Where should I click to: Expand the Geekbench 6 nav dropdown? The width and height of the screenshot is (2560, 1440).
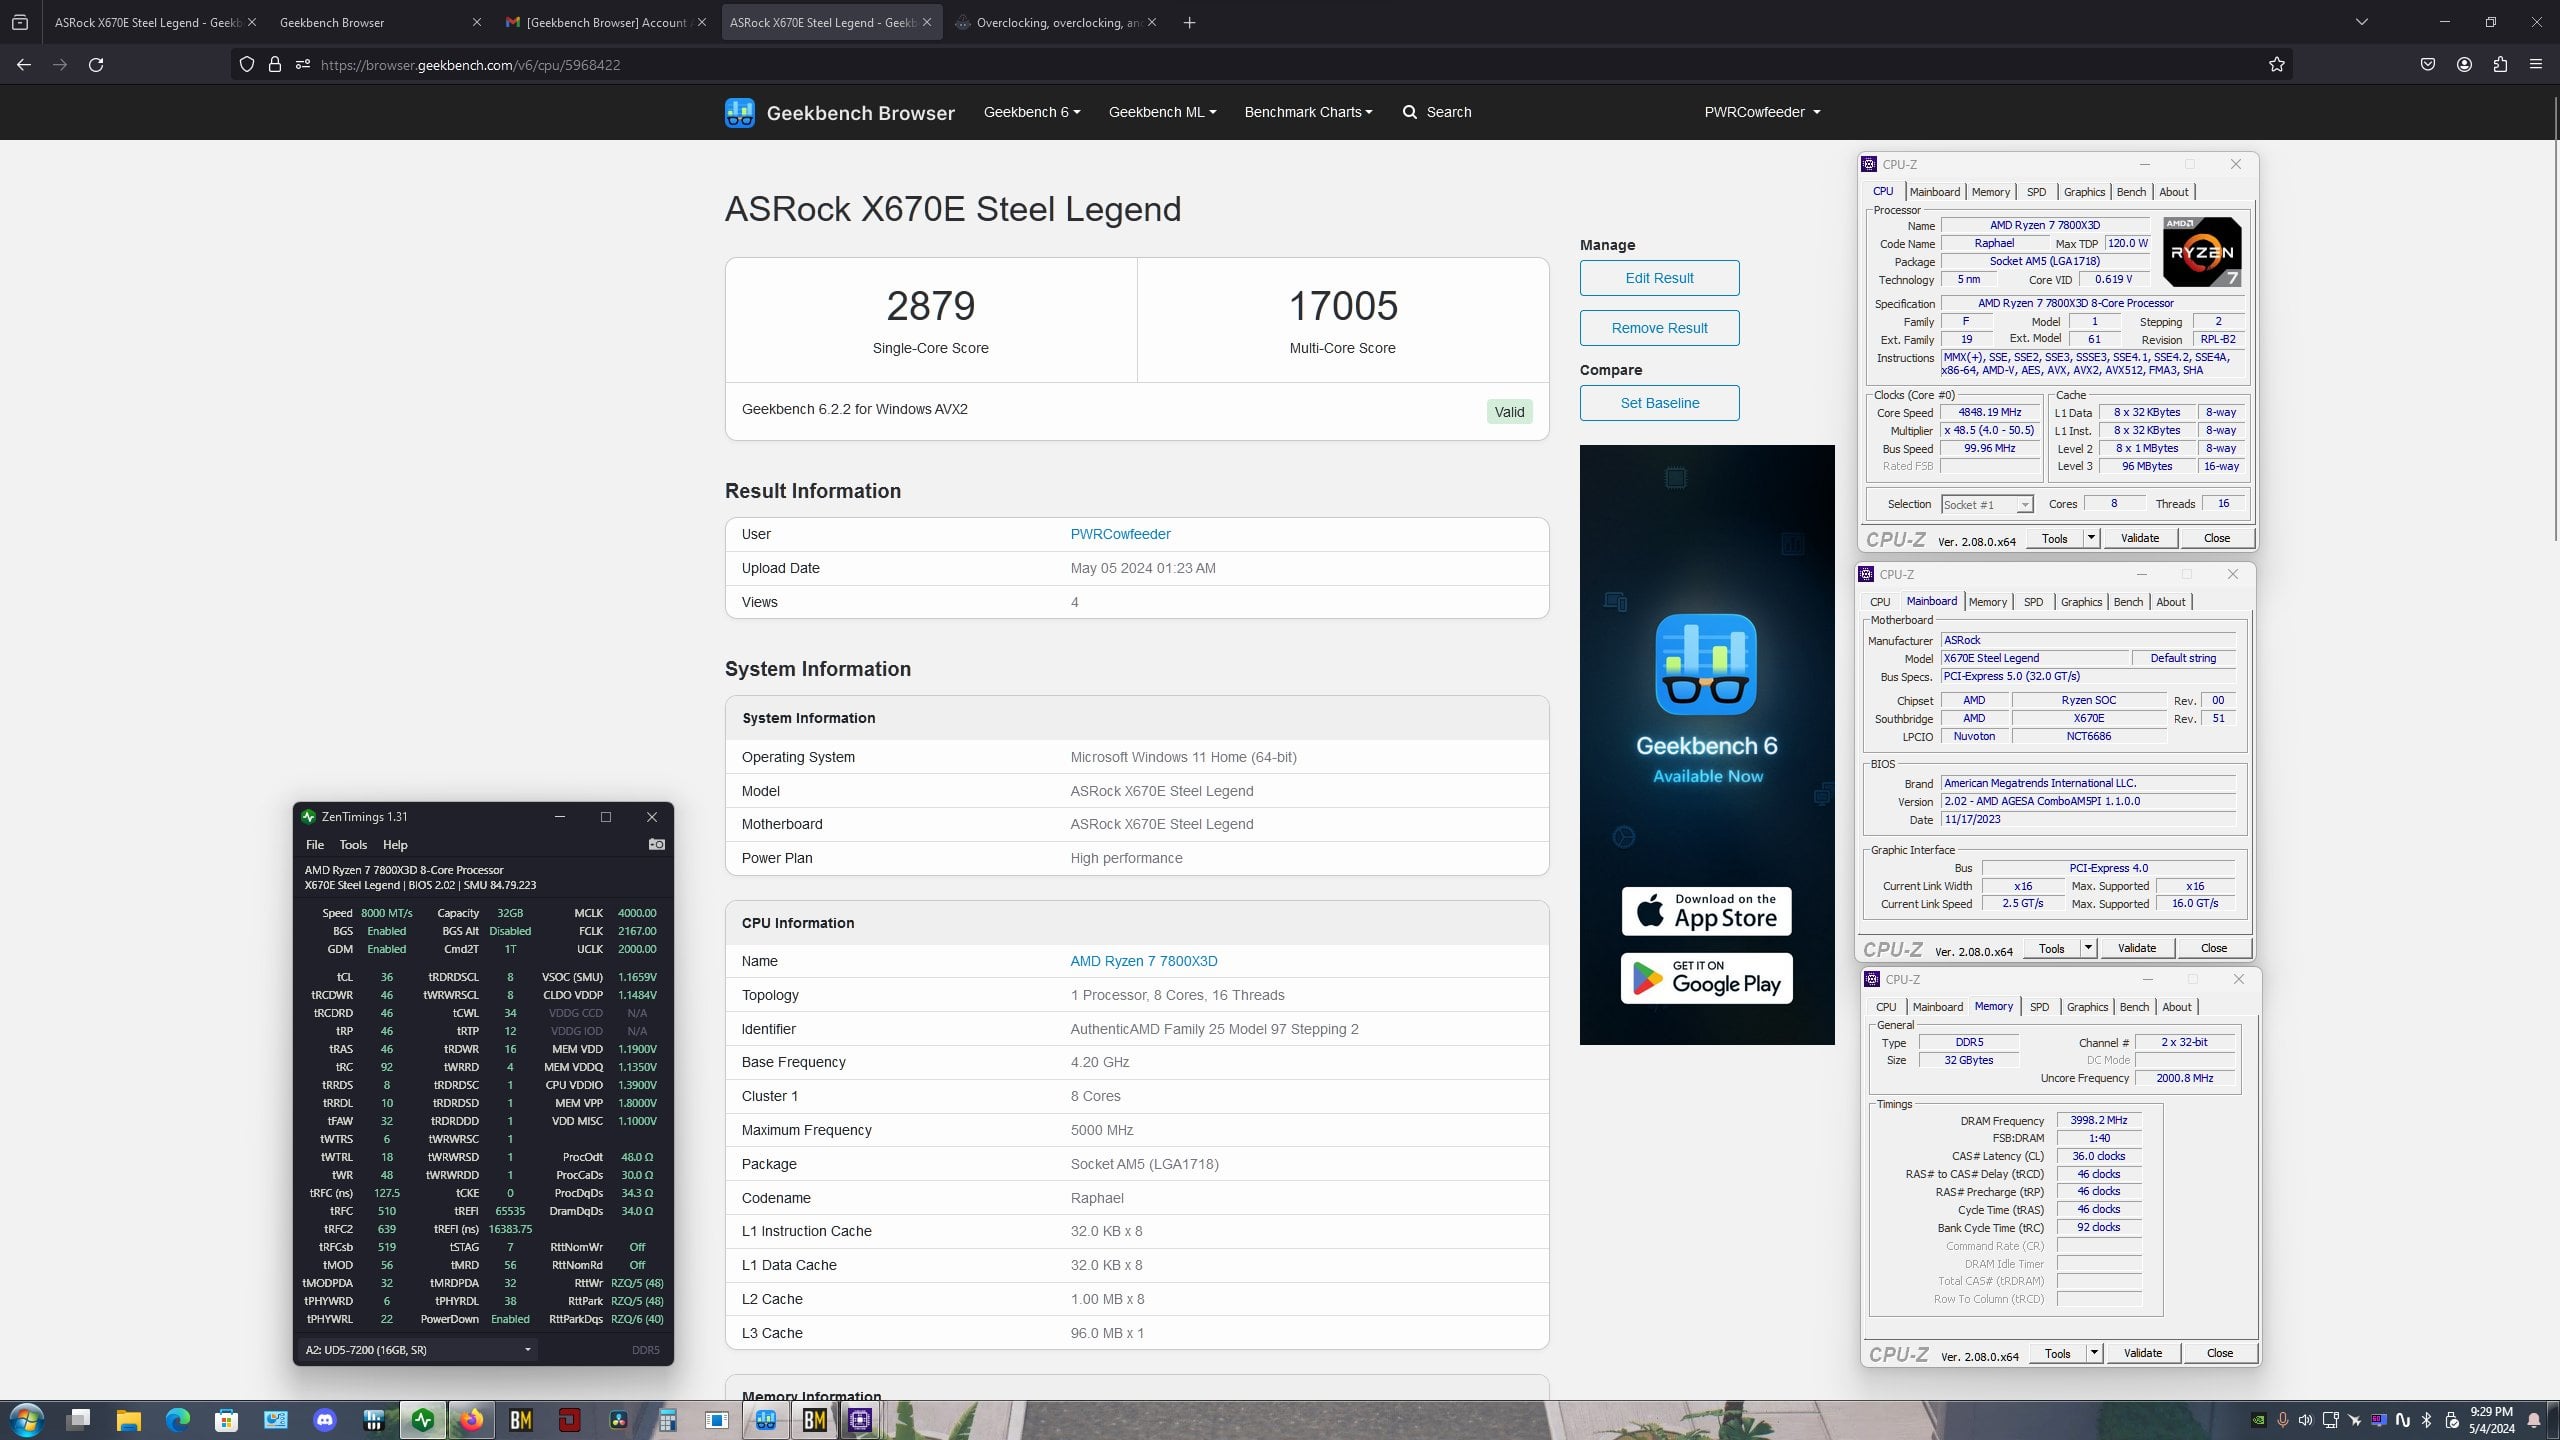tap(1032, 112)
